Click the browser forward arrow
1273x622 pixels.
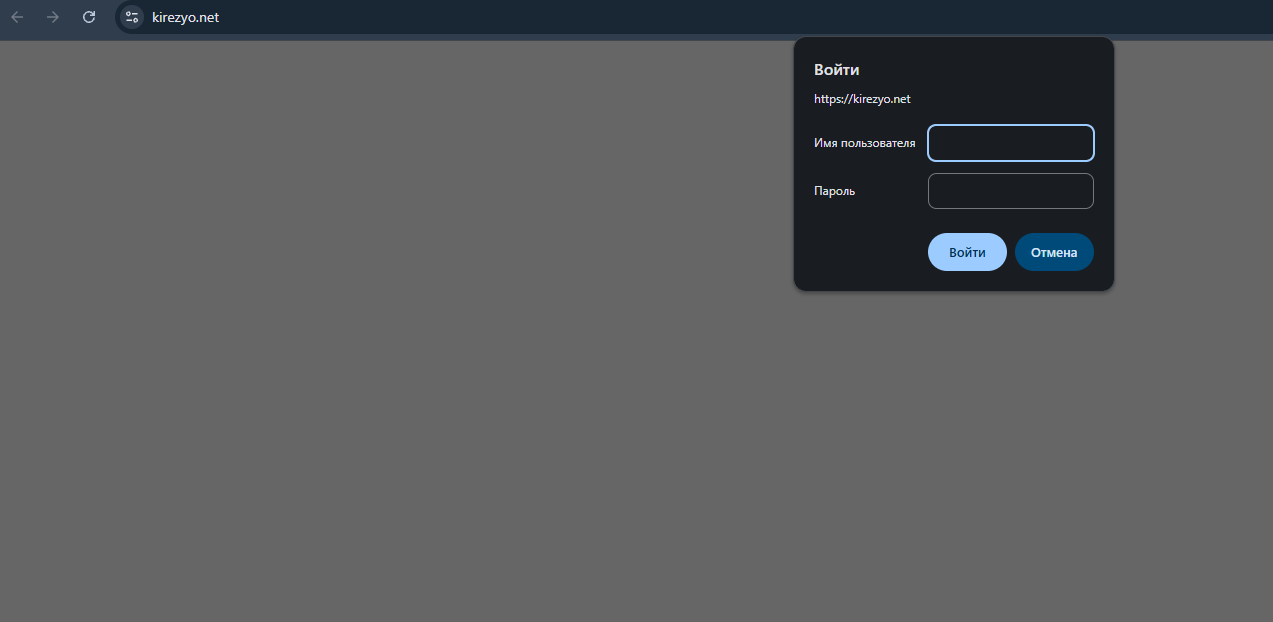(53, 17)
